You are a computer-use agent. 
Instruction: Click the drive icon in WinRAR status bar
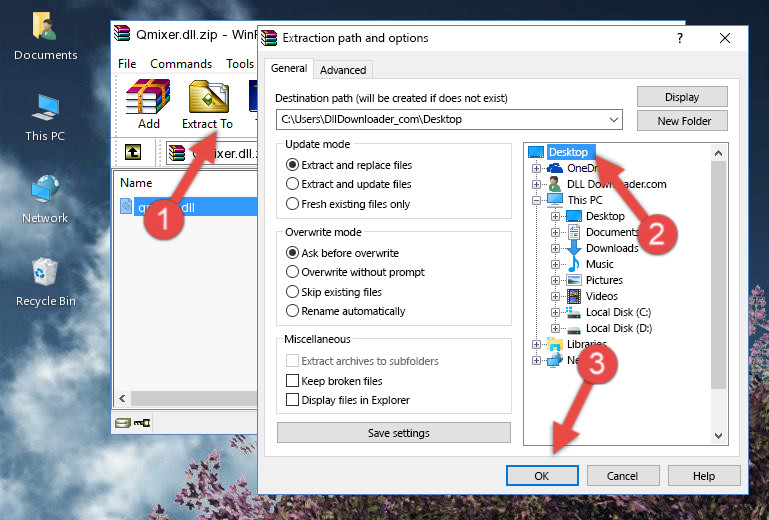click(123, 422)
